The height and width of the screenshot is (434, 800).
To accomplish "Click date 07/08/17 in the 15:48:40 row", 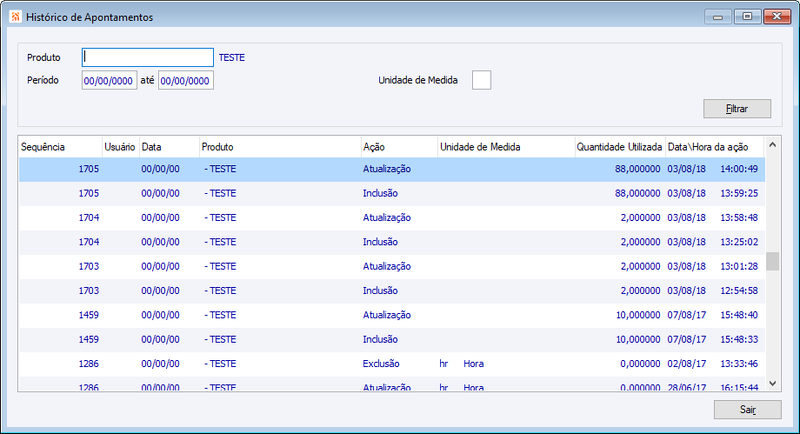I will click(687, 315).
